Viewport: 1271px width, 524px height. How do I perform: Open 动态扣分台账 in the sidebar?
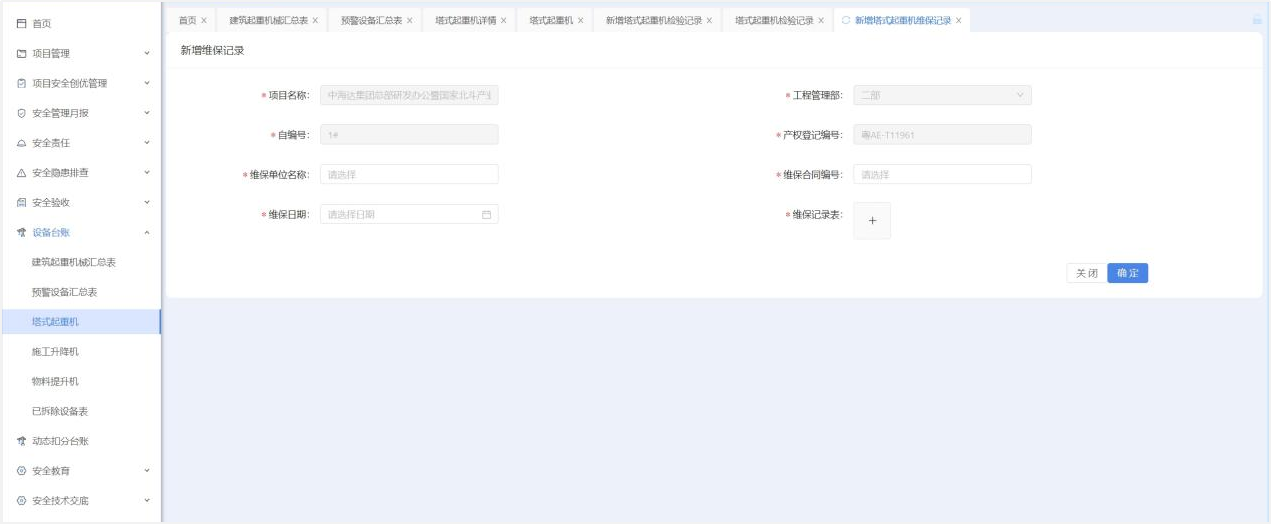tap(67, 441)
